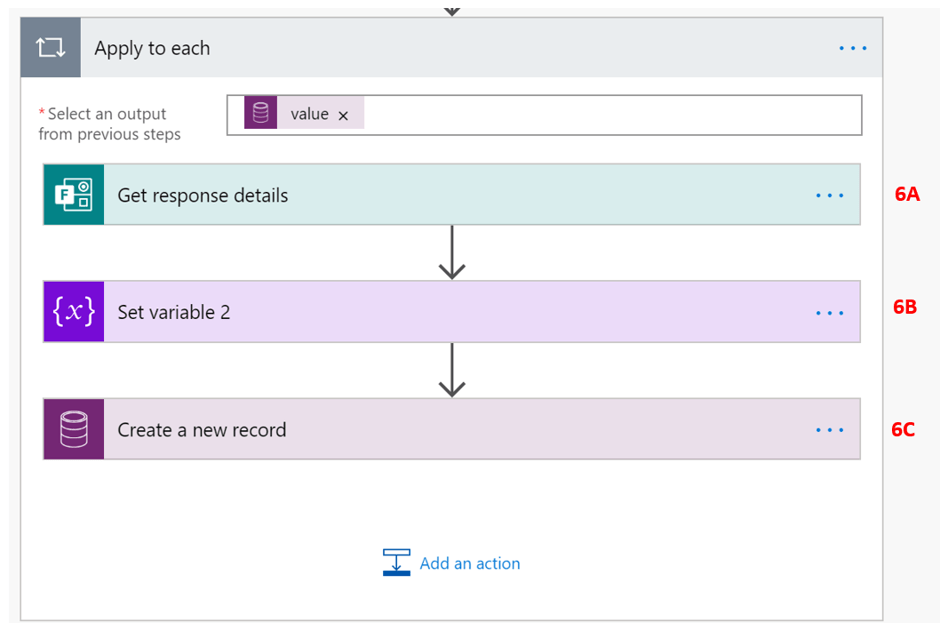Image resolution: width=940 pixels, height=623 pixels.
Task: Click the Apply to each loop icon
Action: pyautogui.click(x=50, y=47)
